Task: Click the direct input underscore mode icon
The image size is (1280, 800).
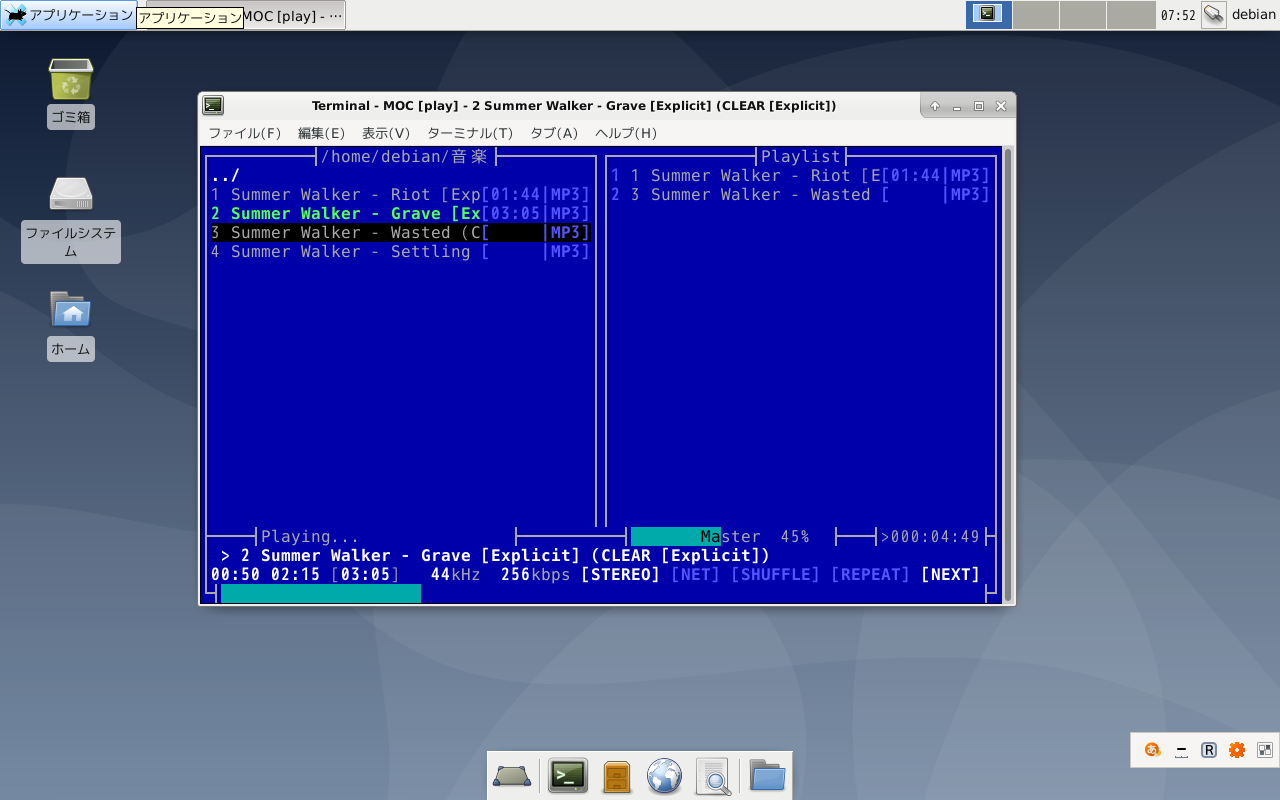Action: 1181,750
